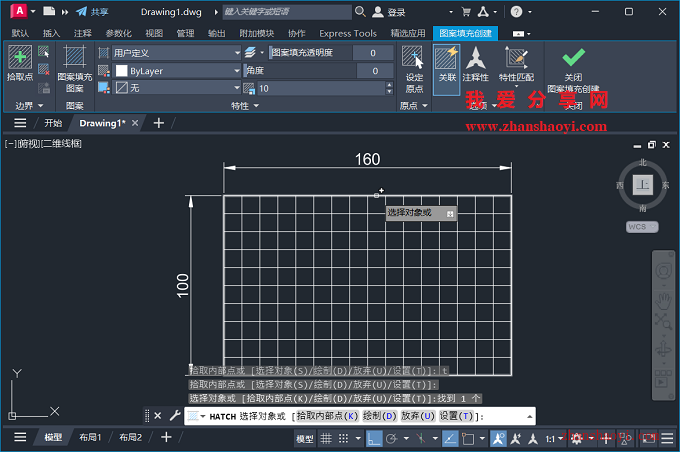Toggle polar tracking in status bar
The image size is (680, 452).
point(392,439)
